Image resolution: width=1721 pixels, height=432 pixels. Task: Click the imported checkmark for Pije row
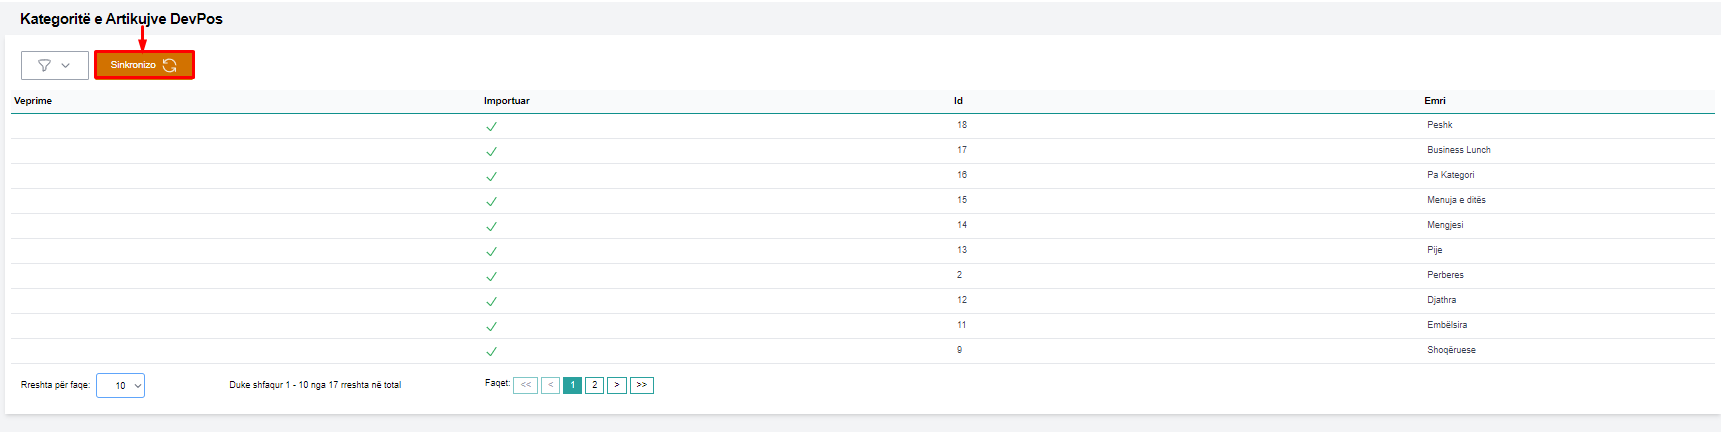[491, 252]
